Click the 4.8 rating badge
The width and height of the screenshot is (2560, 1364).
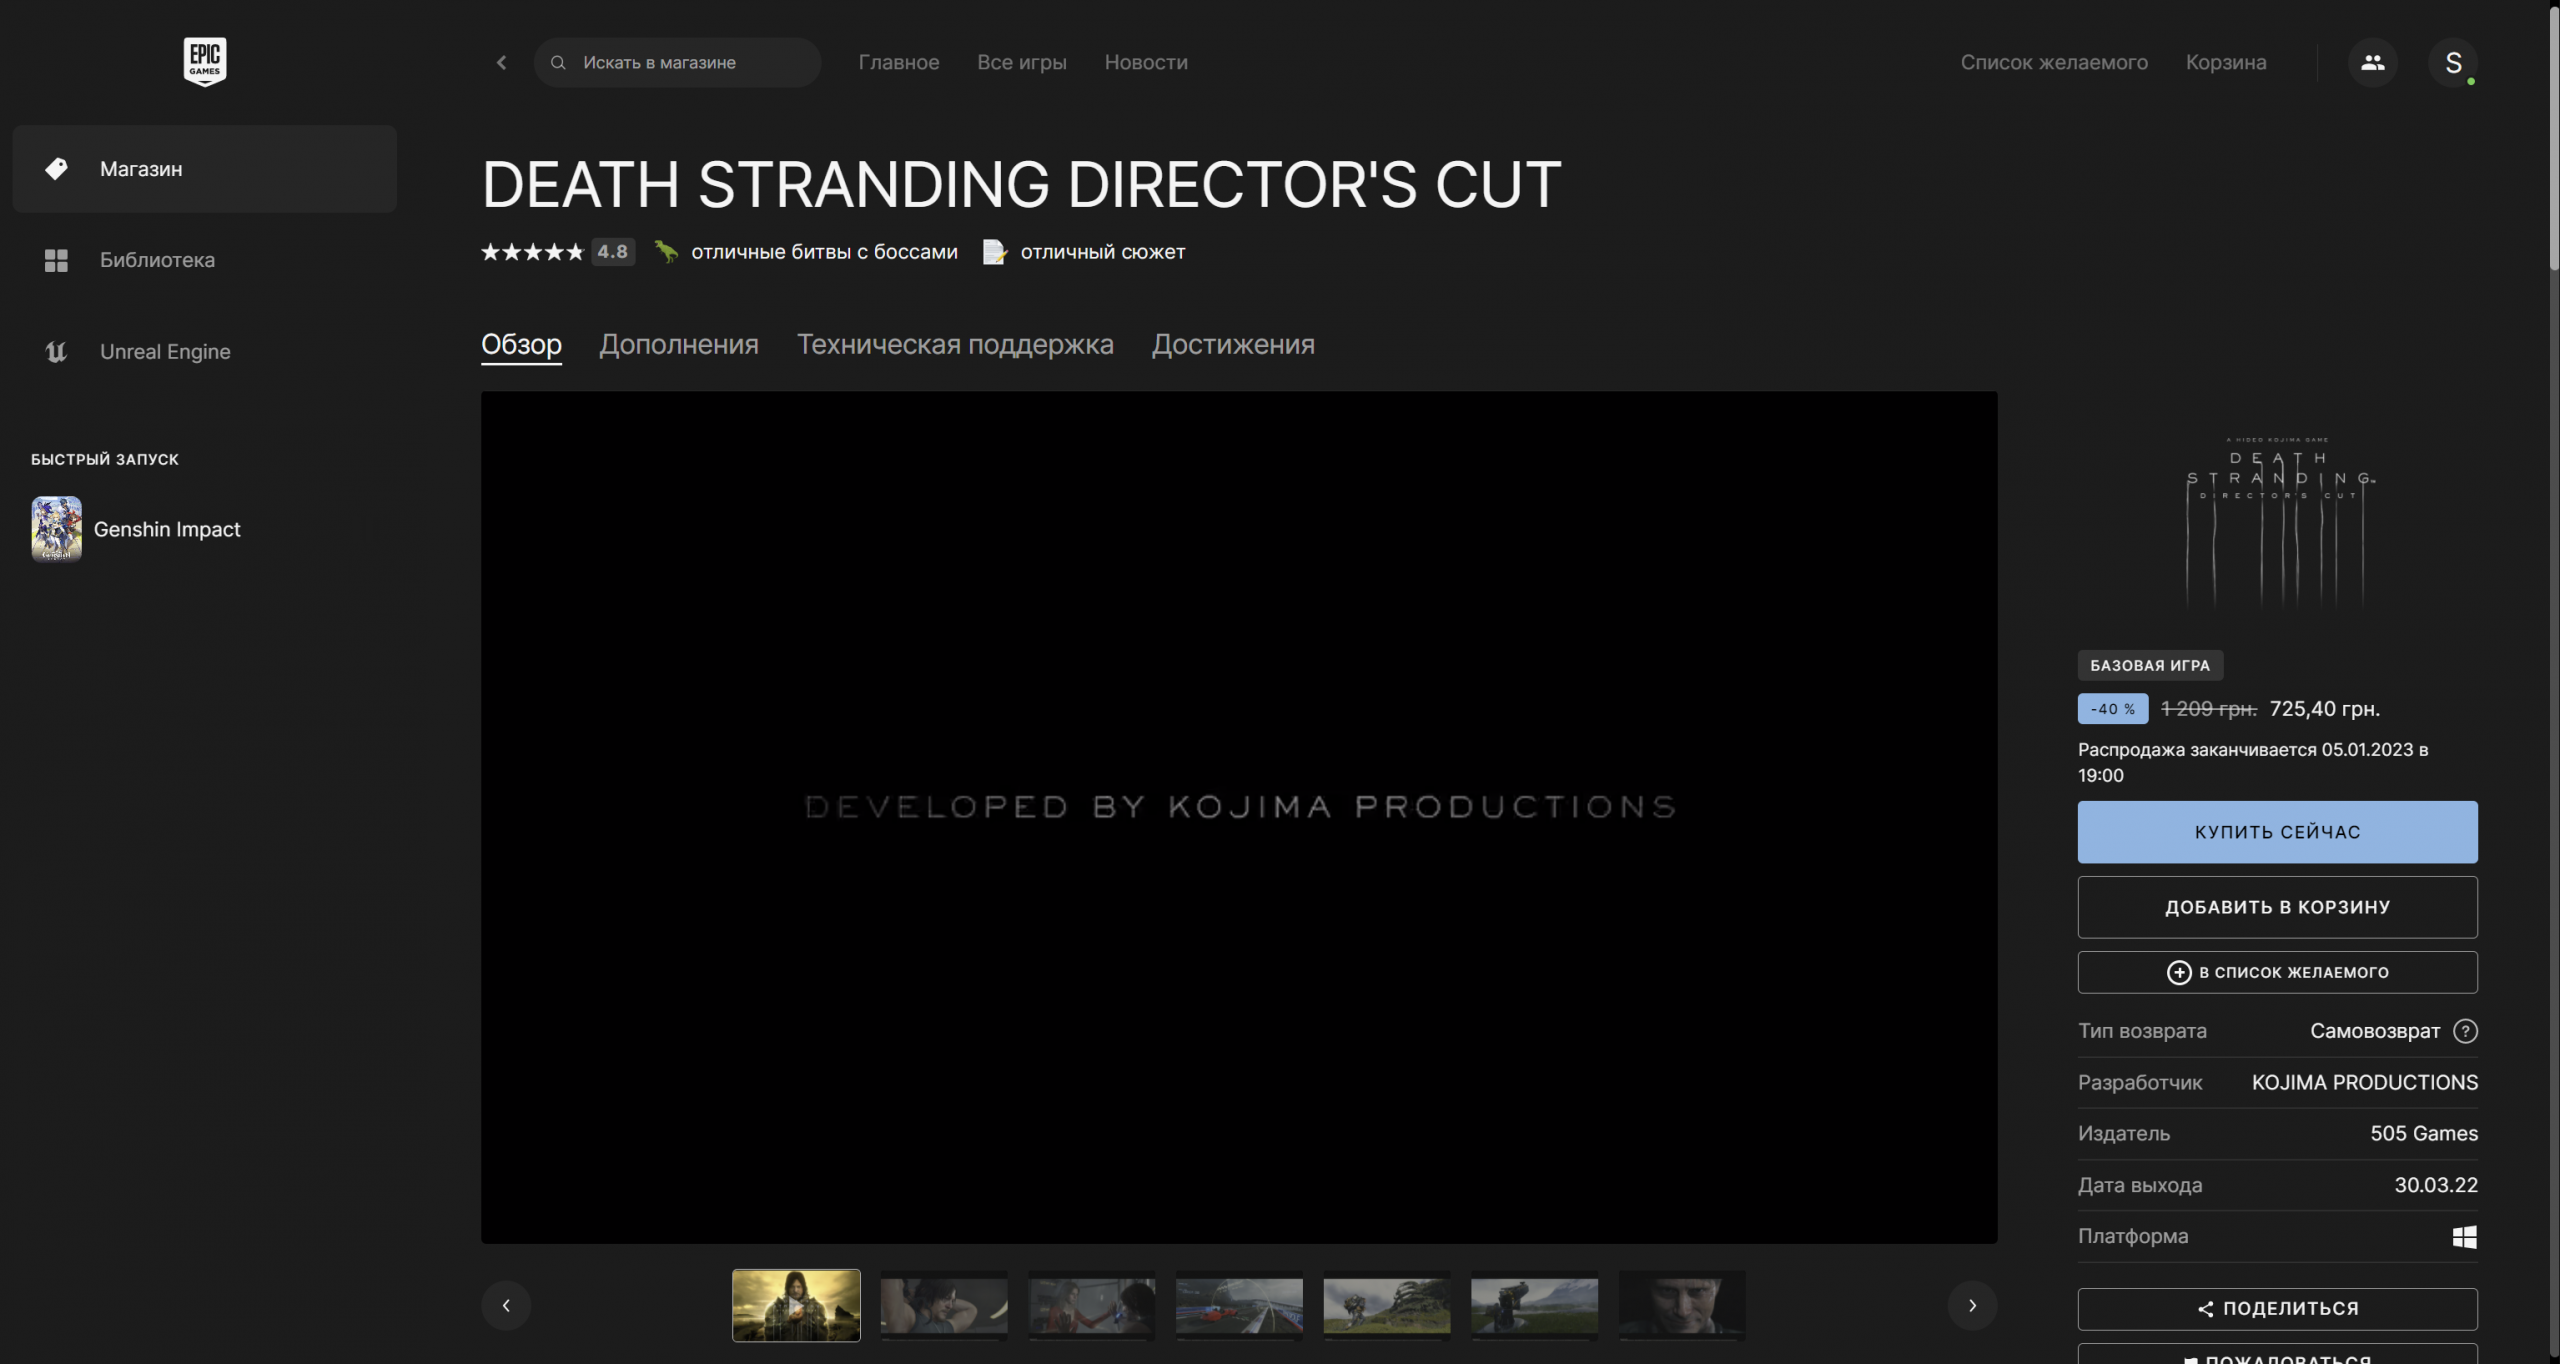(612, 252)
